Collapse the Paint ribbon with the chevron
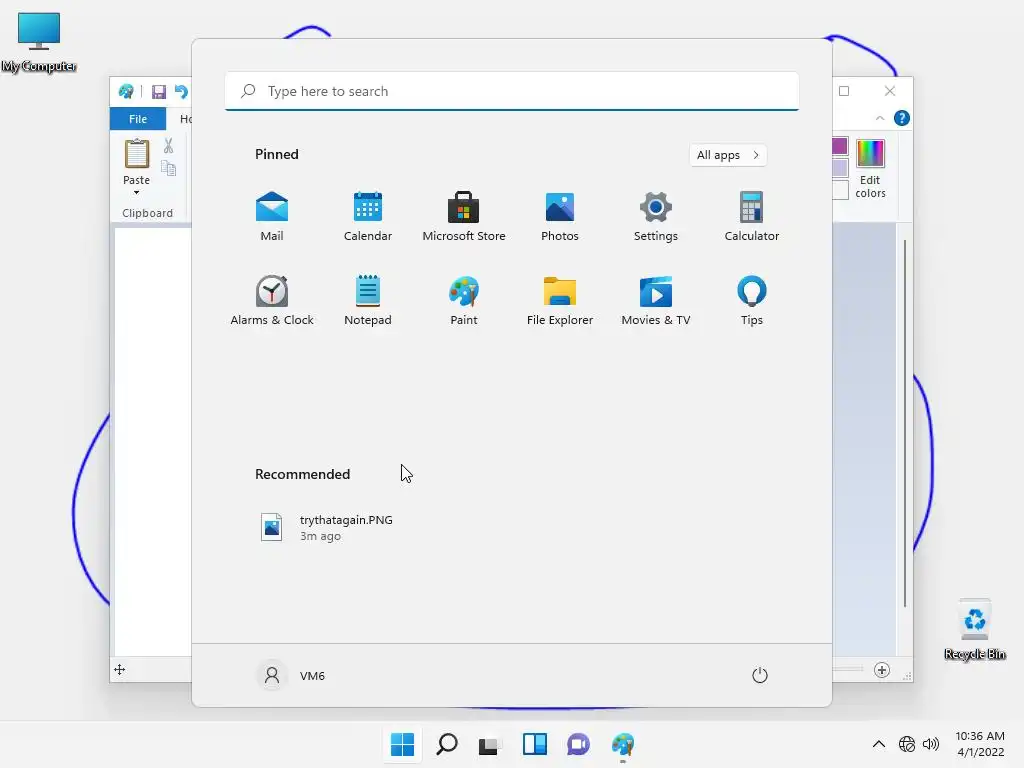Viewport: 1024px width, 768px height. click(x=880, y=118)
